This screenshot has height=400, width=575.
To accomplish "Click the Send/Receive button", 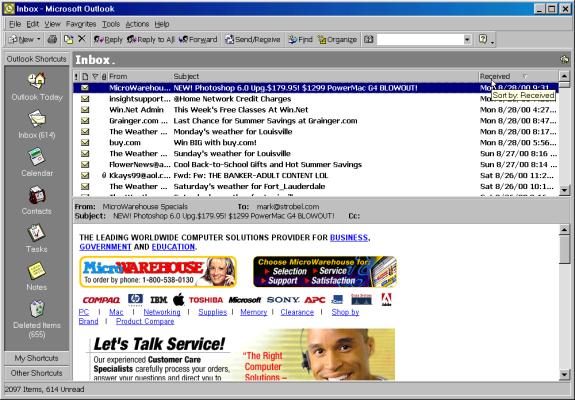I will pos(253,39).
